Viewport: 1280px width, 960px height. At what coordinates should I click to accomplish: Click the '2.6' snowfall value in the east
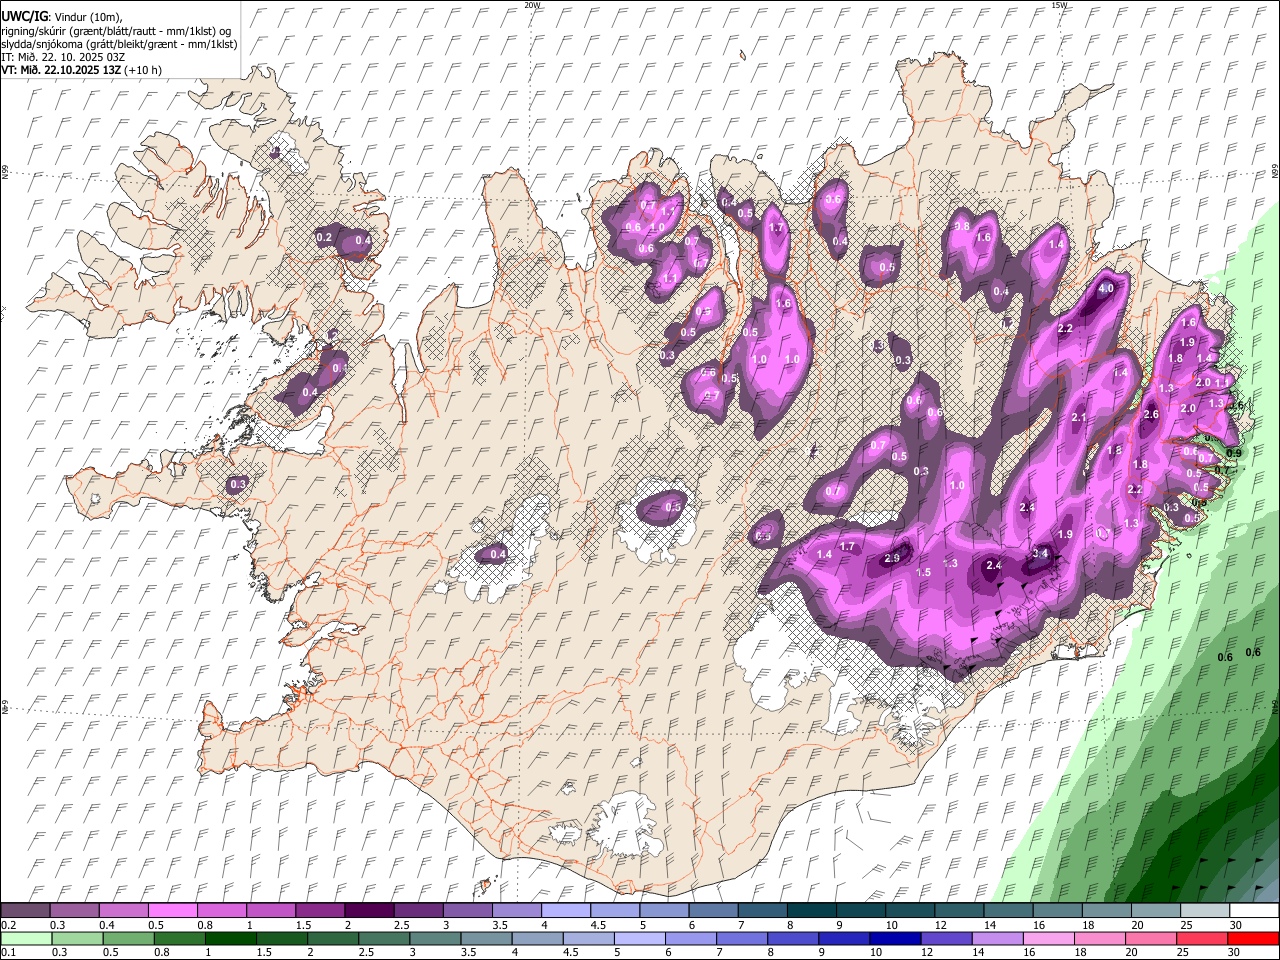[x=1151, y=414]
